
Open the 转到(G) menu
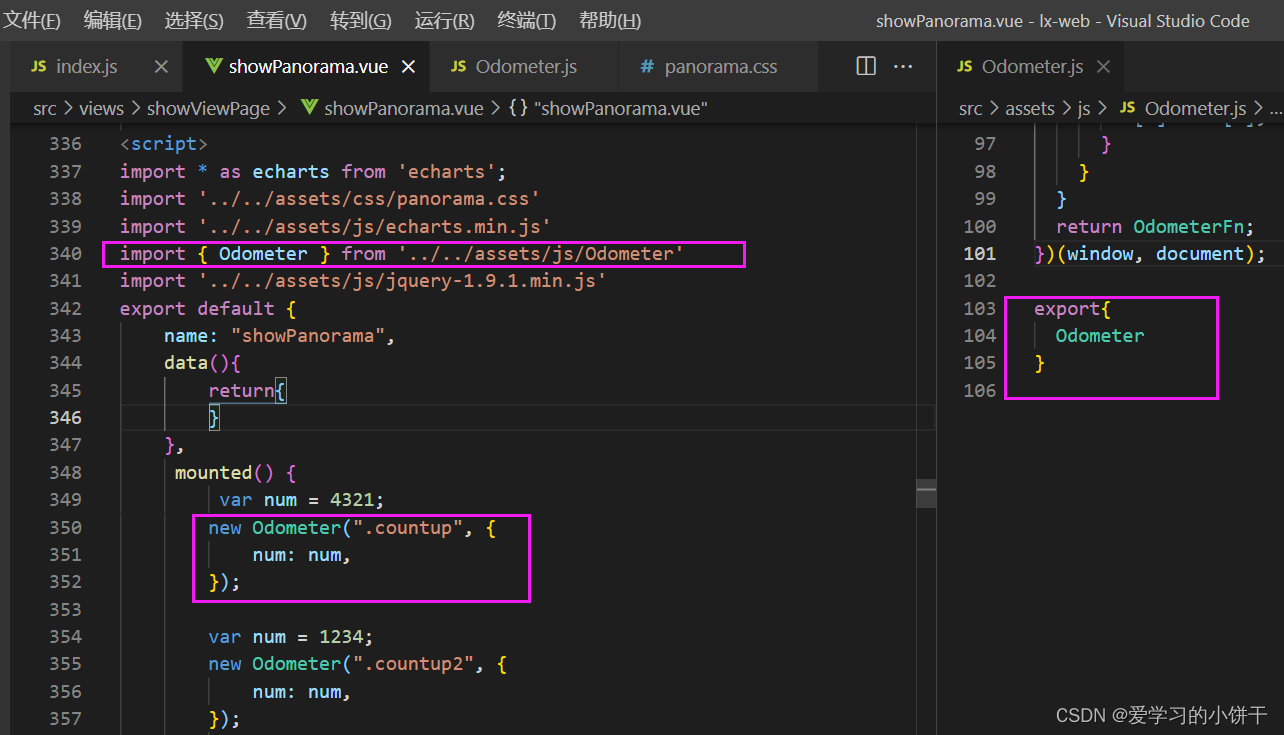click(361, 20)
